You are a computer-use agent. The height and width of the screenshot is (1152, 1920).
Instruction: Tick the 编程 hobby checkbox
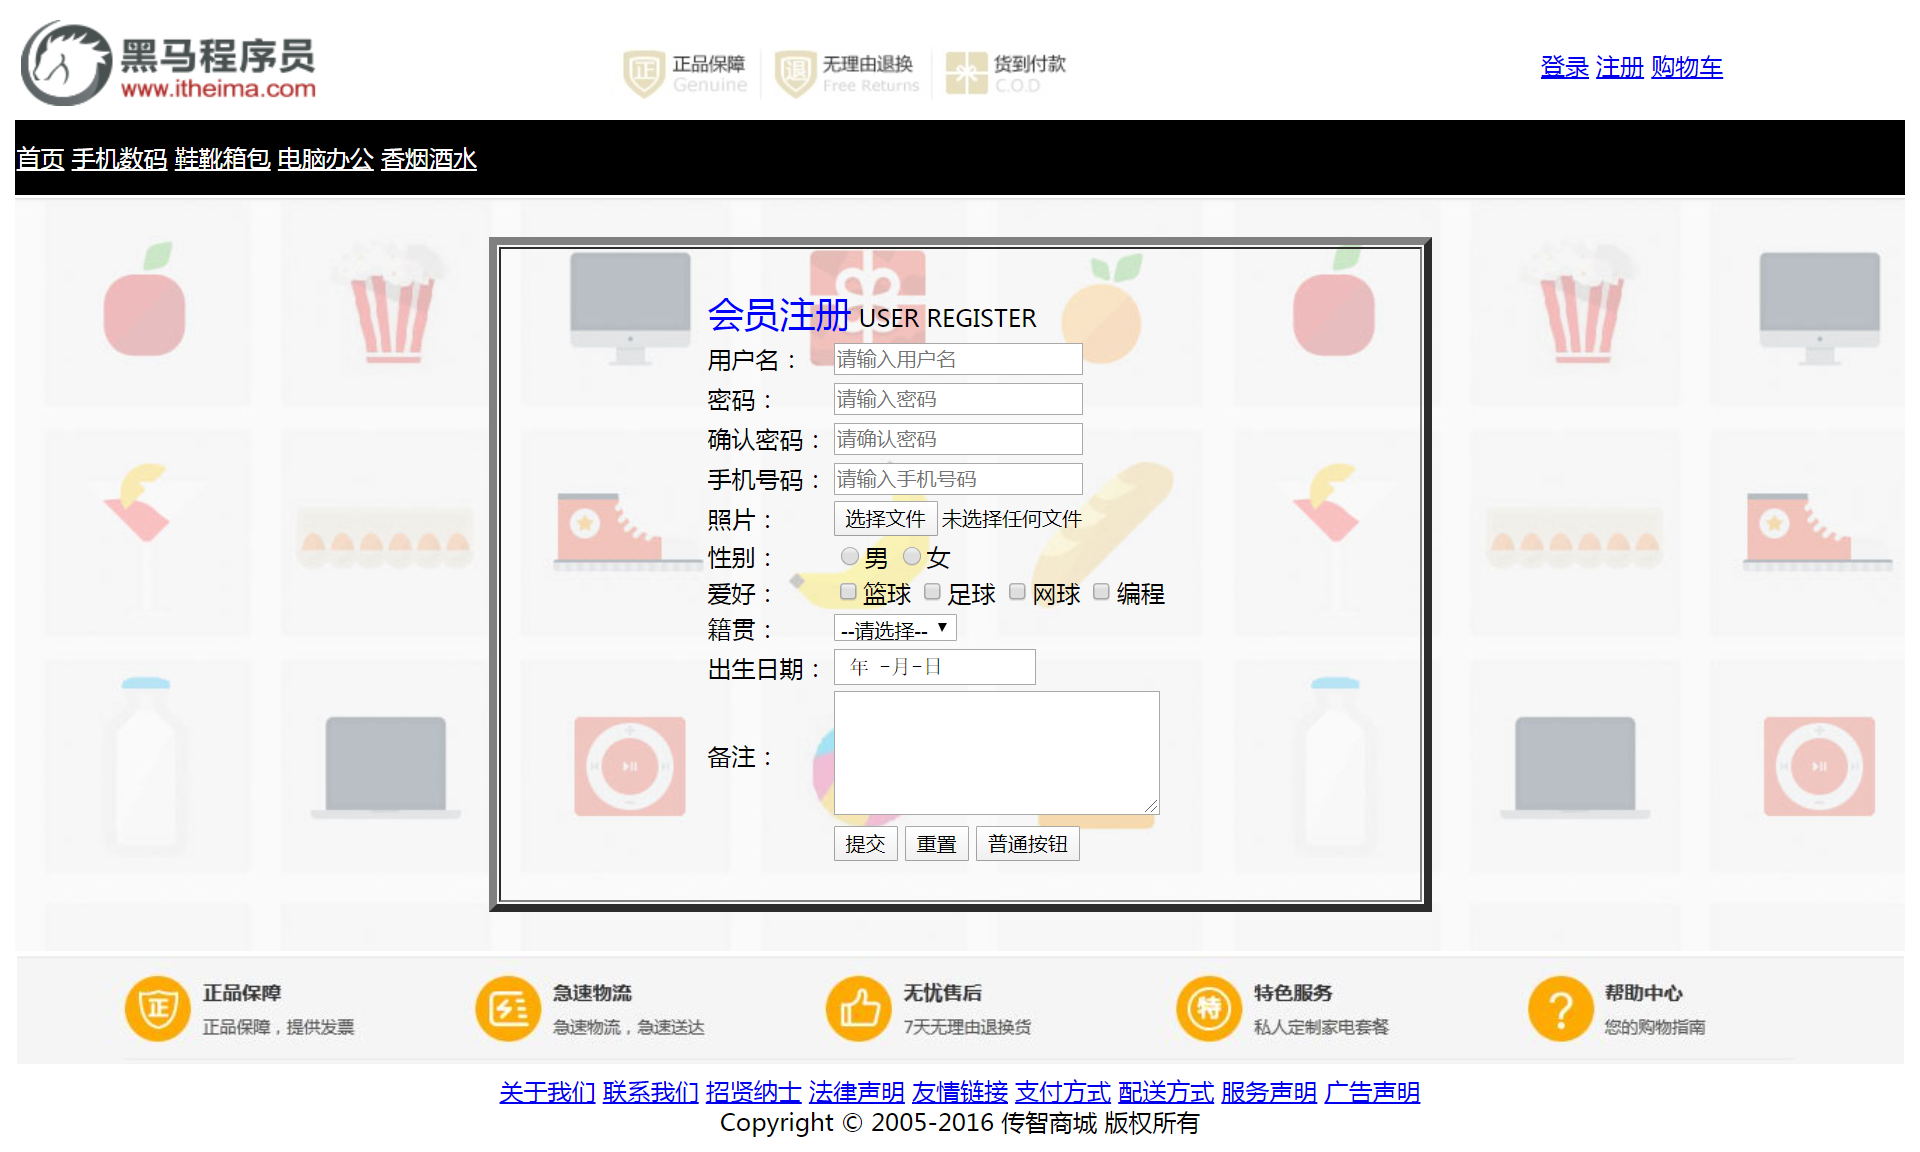click(1101, 592)
